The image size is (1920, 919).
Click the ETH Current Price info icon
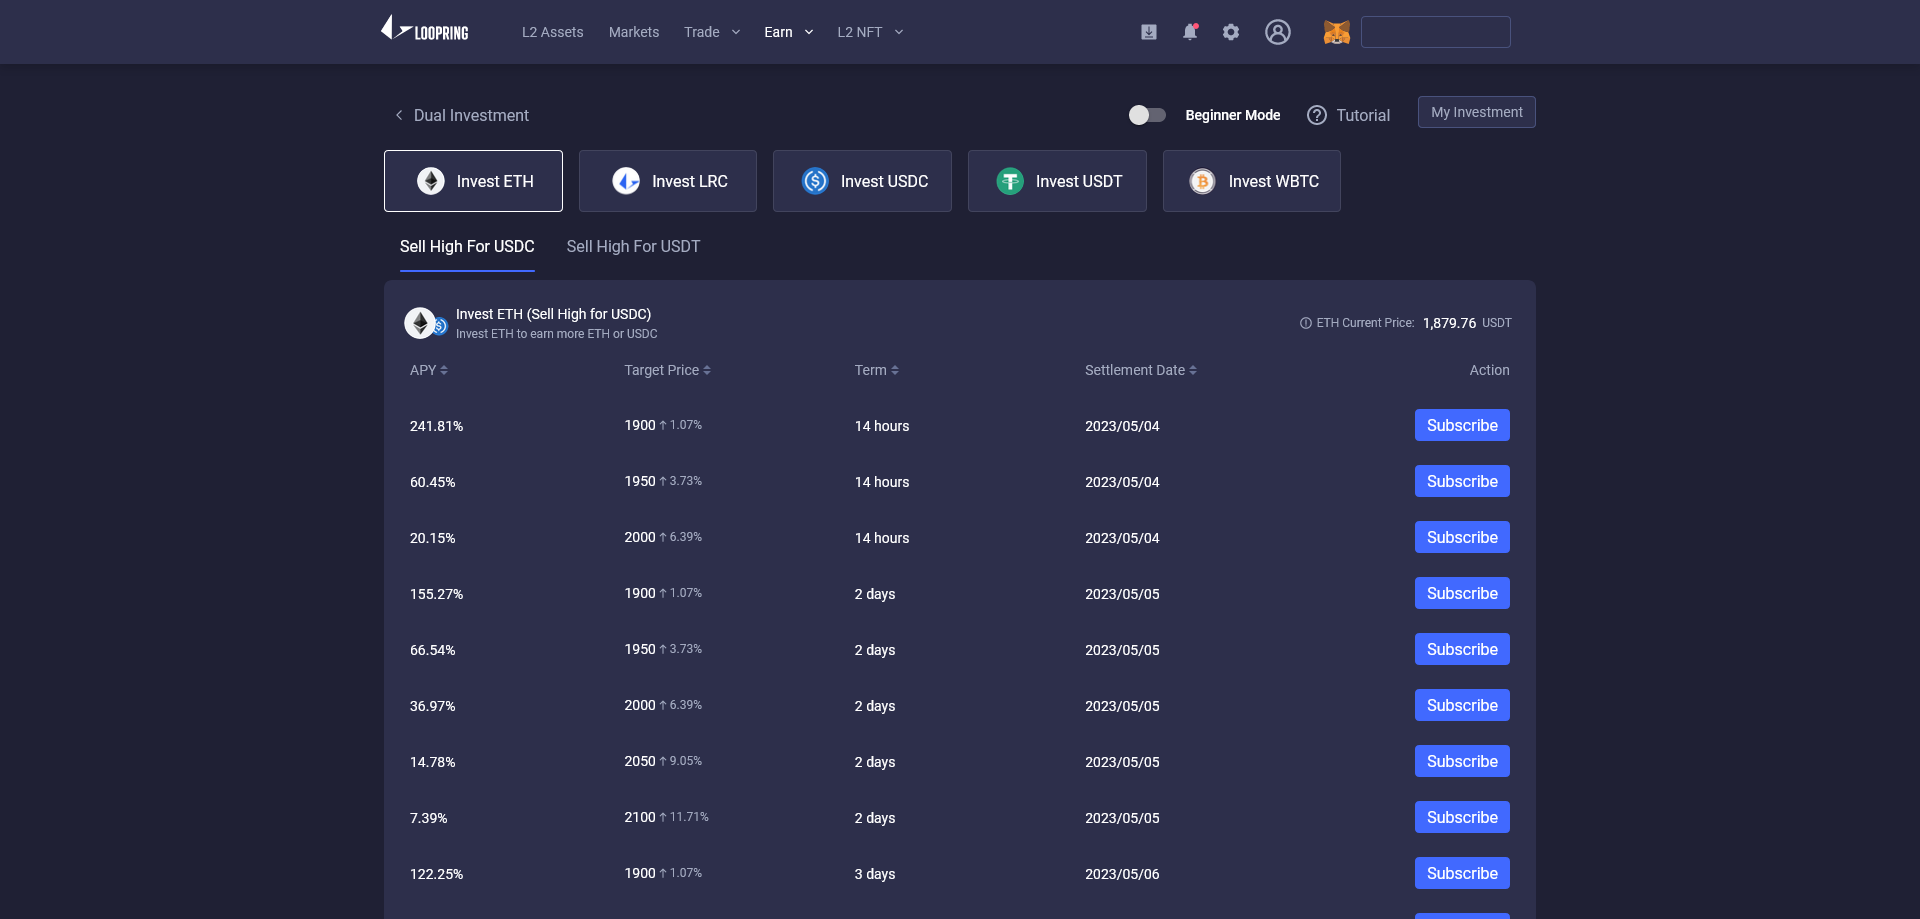pos(1305,323)
